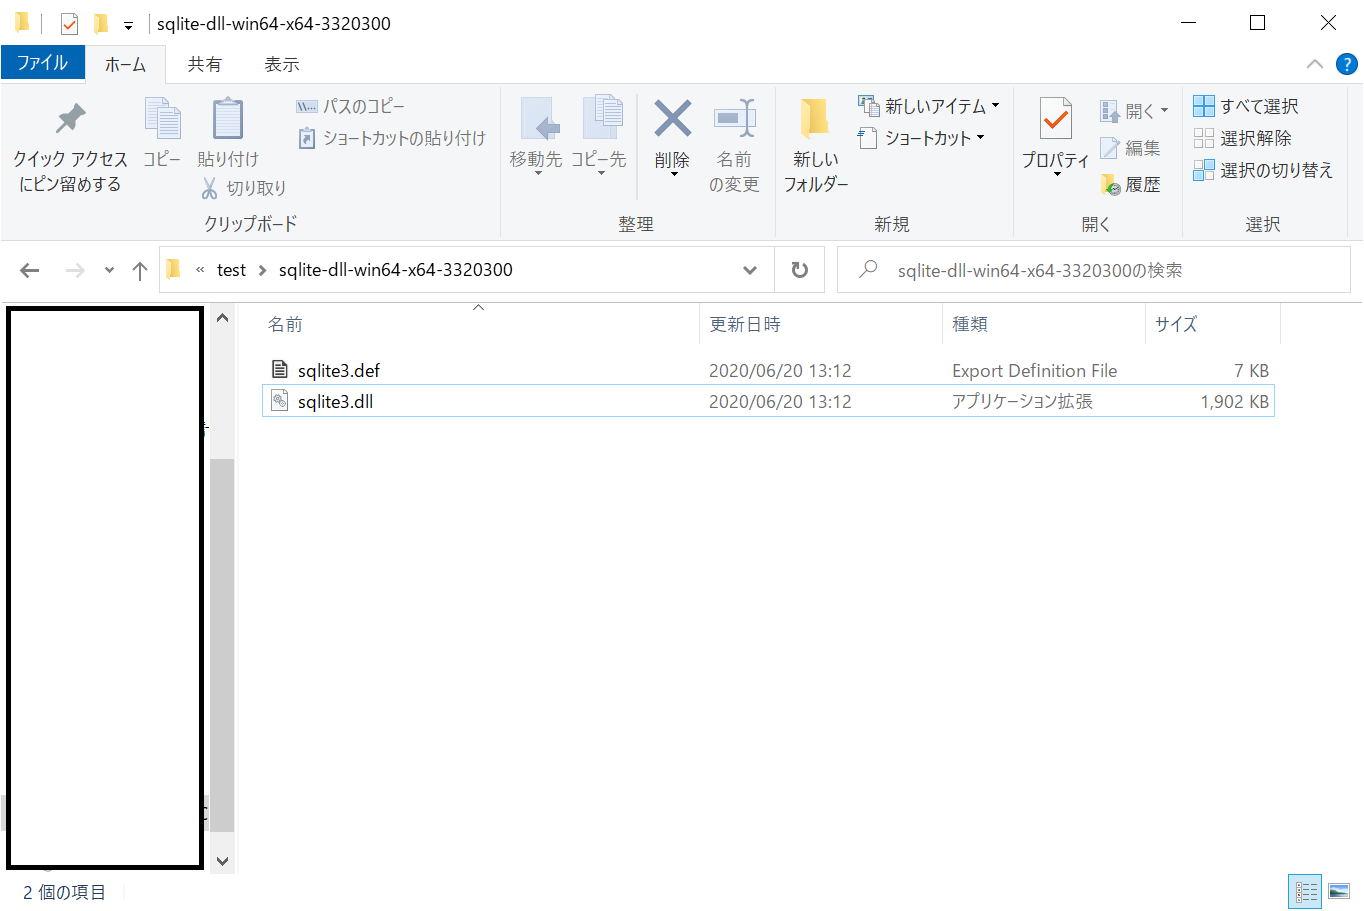Choose Copy path (パスのコピー)

pos(351,106)
